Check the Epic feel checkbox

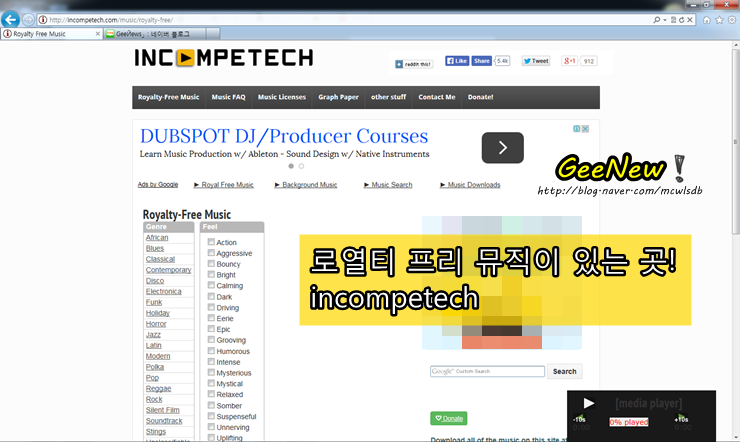211,329
